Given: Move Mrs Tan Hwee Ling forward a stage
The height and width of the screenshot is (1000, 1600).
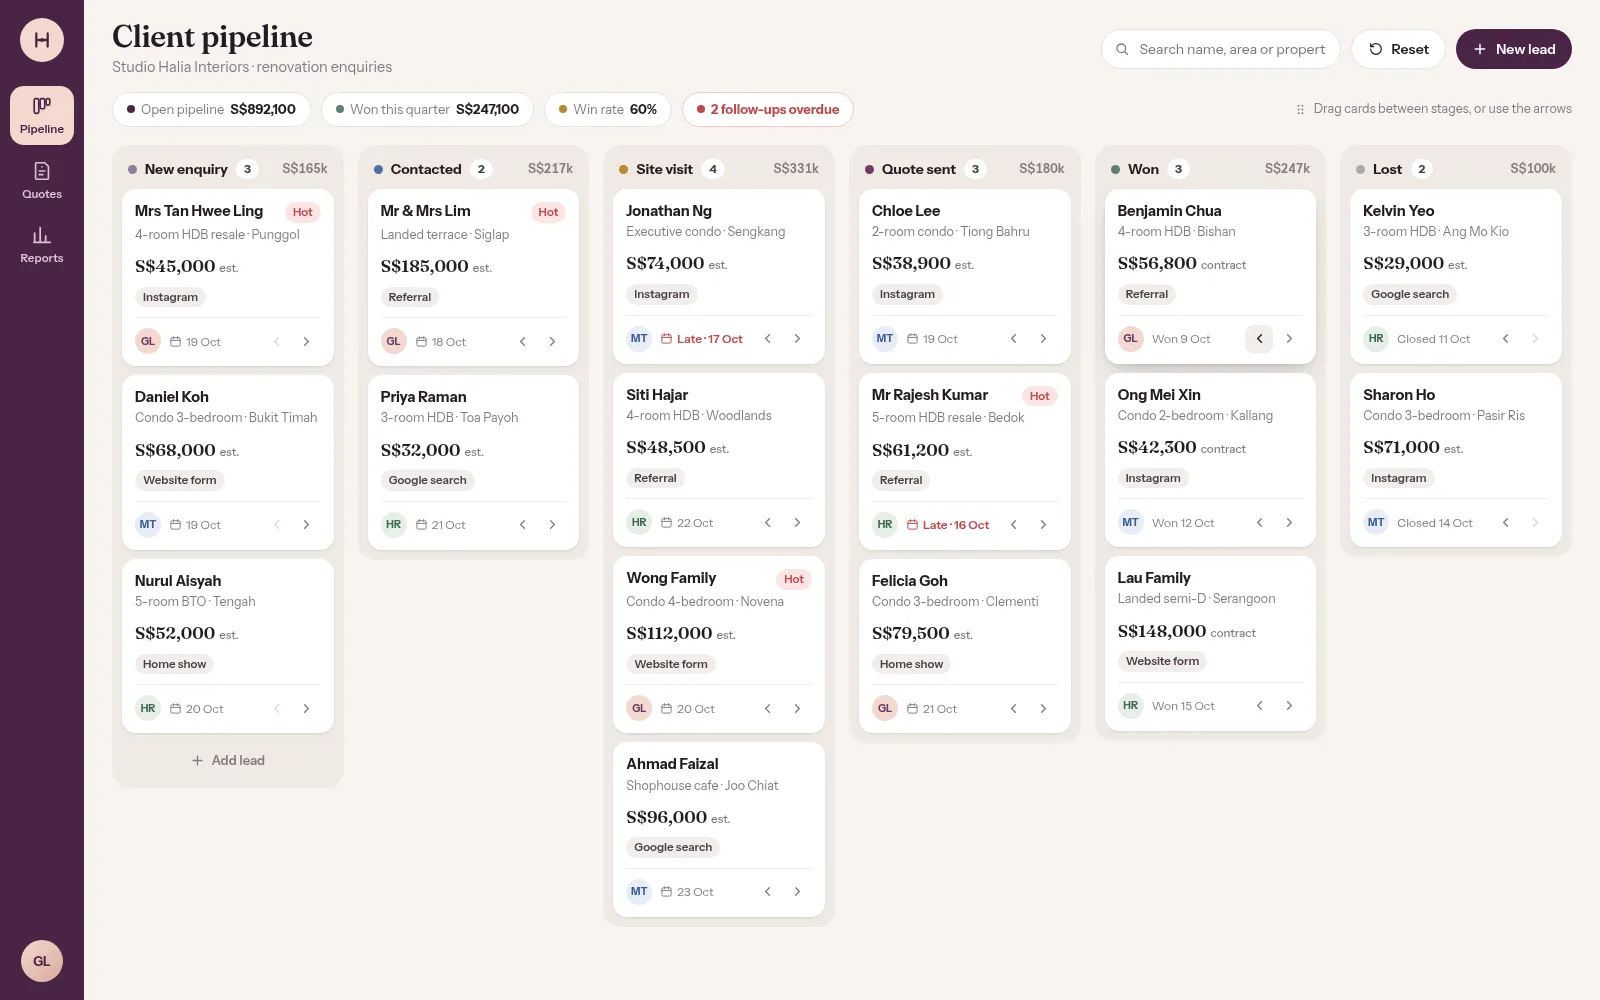Looking at the screenshot, I should pyautogui.click(x=306, y=342).
